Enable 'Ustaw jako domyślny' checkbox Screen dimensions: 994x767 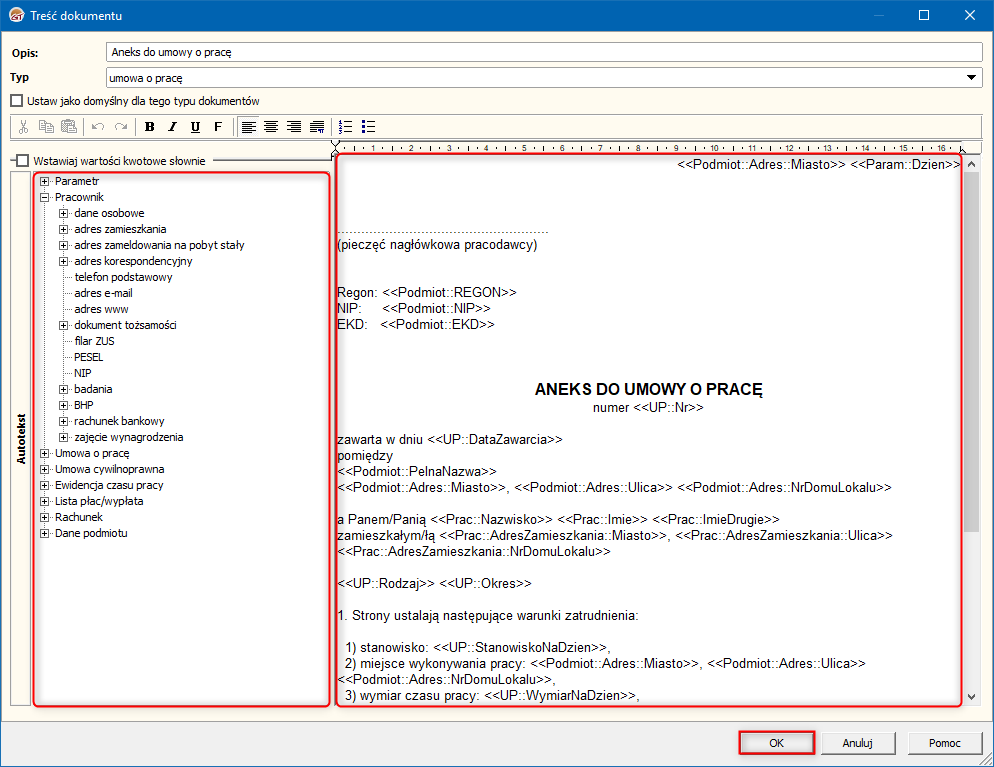(16, 101)
